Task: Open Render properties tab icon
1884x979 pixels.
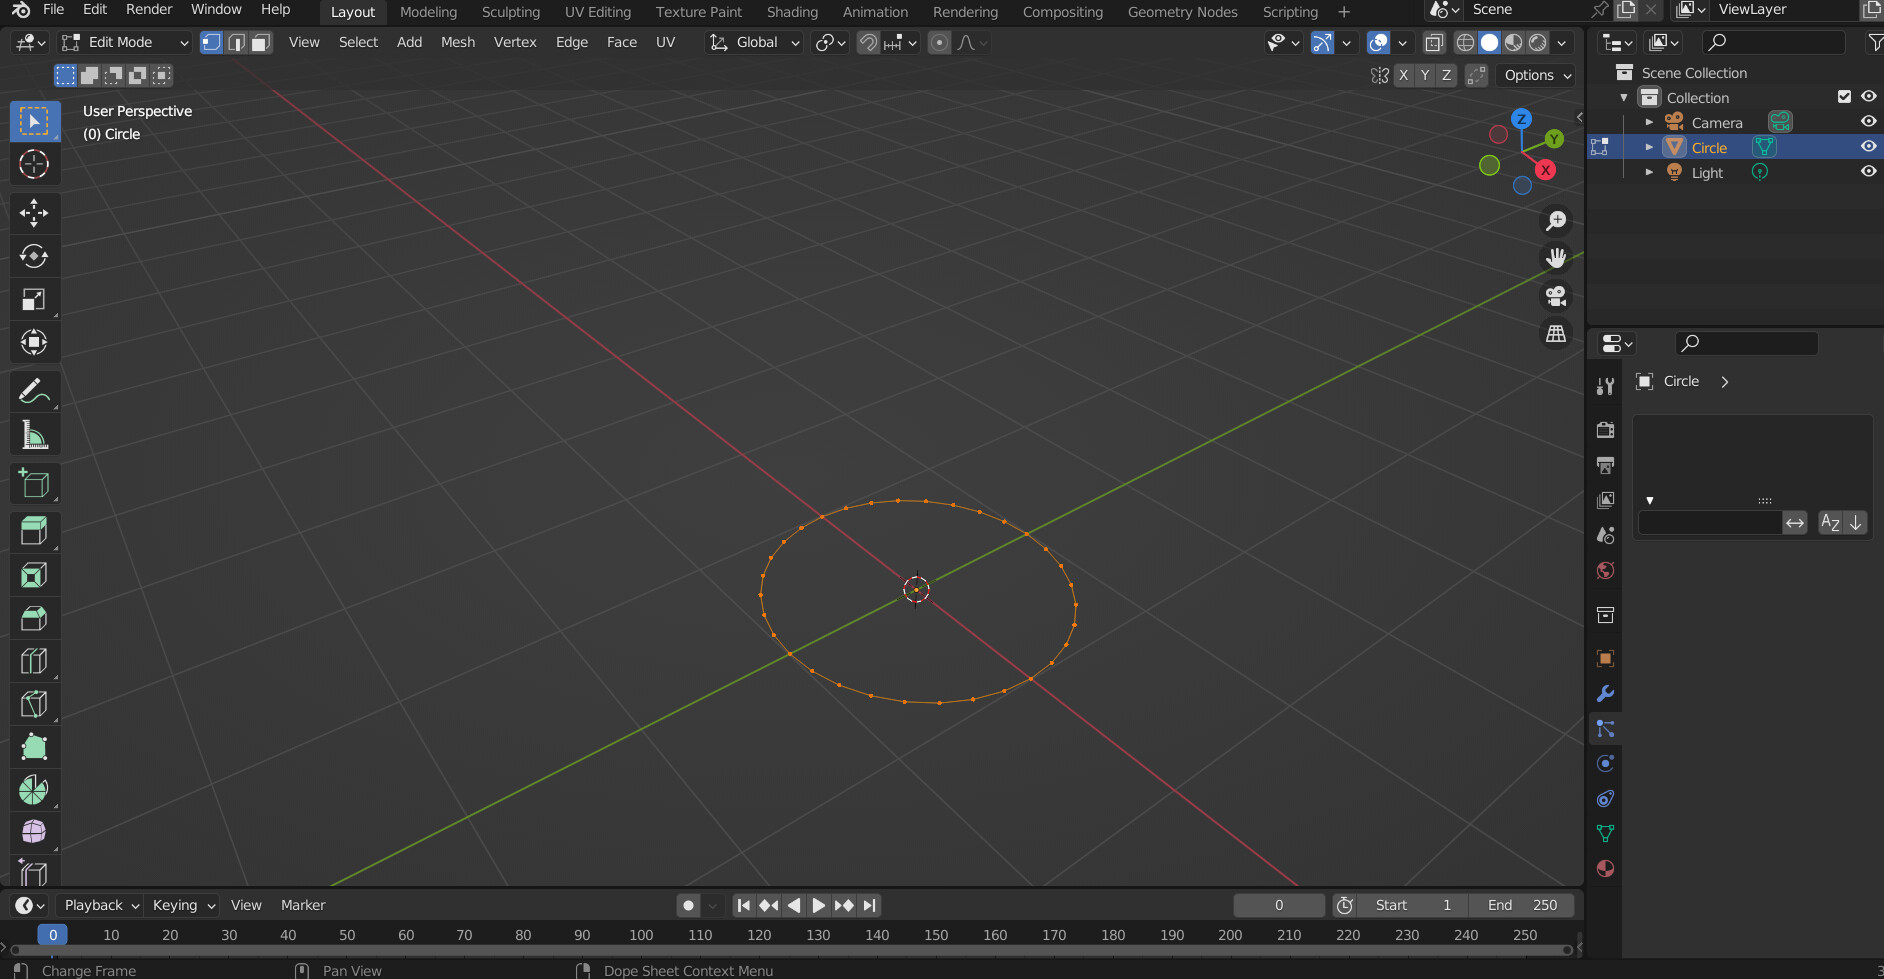Action: (1605, 430)
